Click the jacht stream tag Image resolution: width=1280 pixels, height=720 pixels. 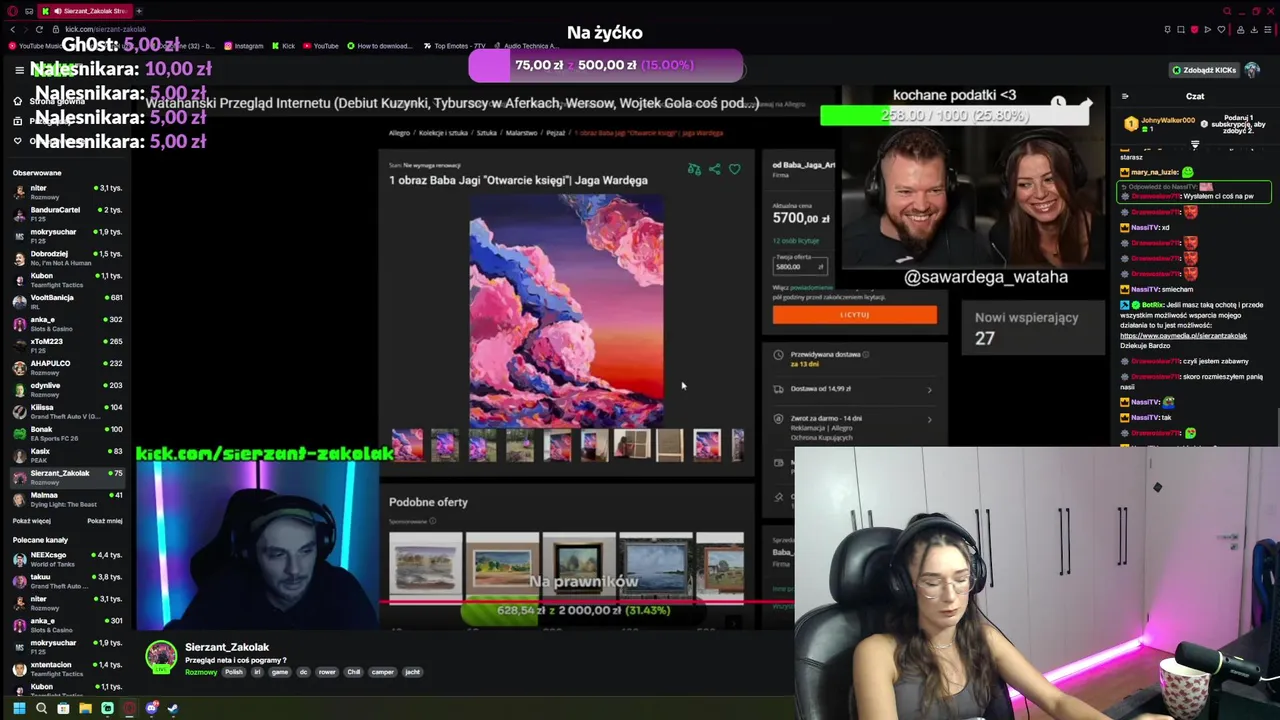pos(412,672)
